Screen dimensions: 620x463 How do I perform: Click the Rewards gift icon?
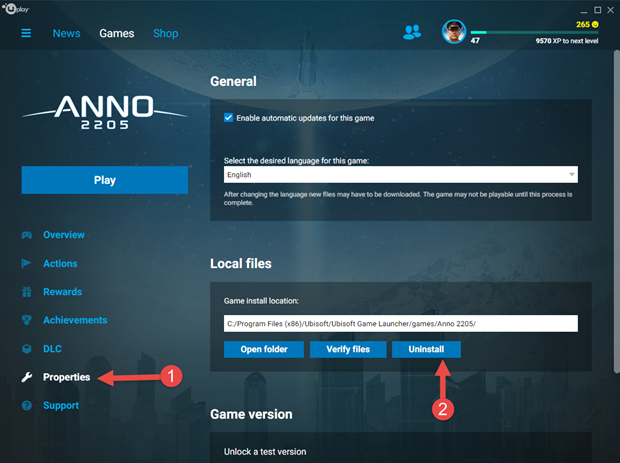[26, 292]
